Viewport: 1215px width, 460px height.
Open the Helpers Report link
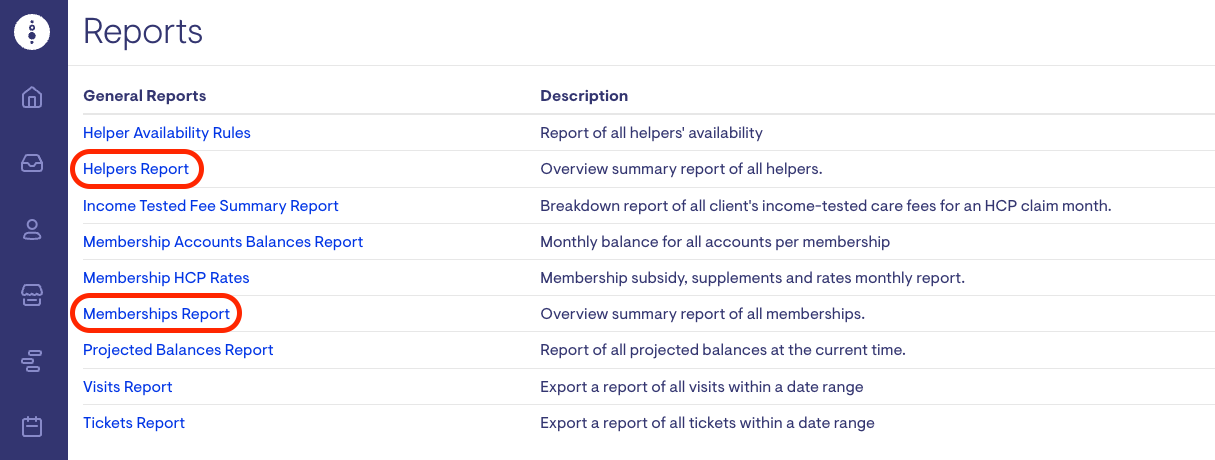(136, 170)
